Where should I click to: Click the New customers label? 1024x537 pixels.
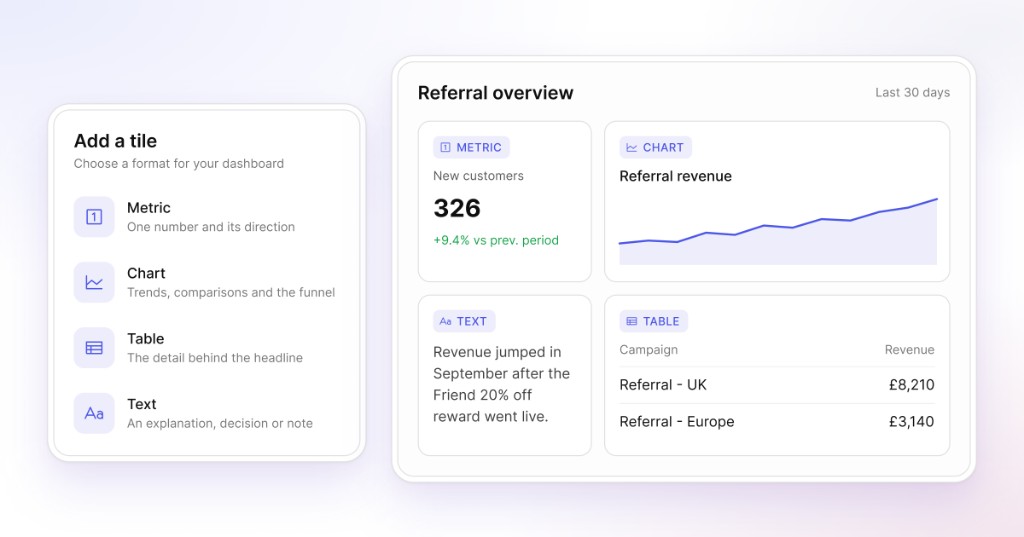click(478, 176)
